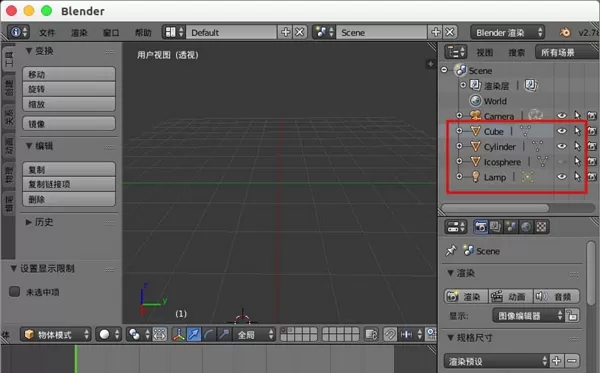600x373 pixels.
Task: Select the rotate manipulator arc icon
Action: pyautogui.click(x=209, y=334)
